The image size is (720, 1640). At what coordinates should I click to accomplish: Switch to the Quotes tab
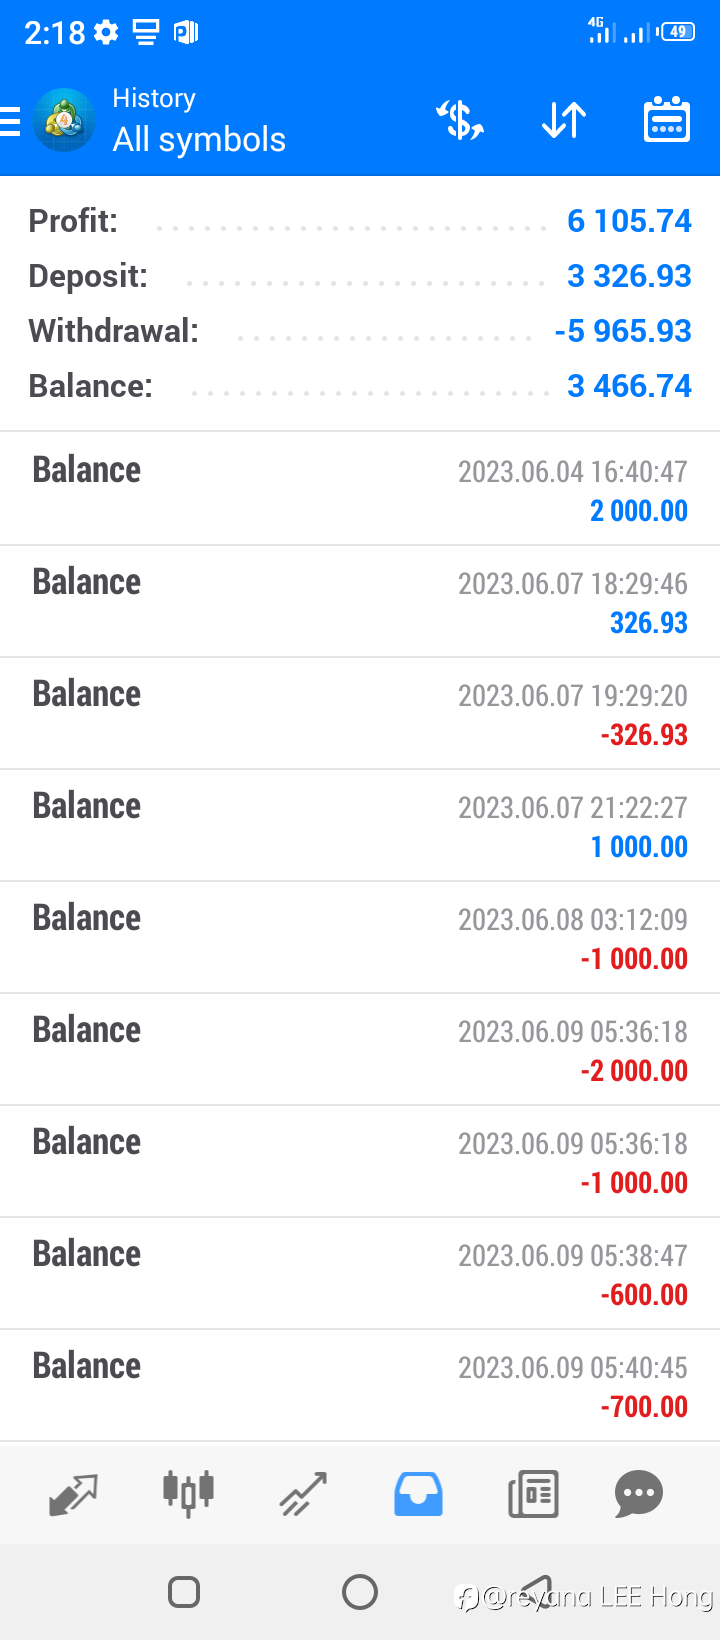[73, 1495]
